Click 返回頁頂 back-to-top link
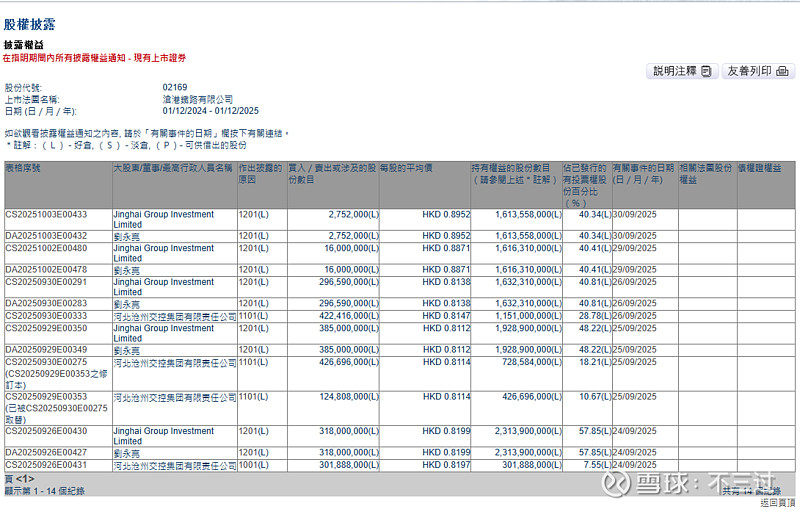Viewport: 800px width, 509px height. point(778,503)
